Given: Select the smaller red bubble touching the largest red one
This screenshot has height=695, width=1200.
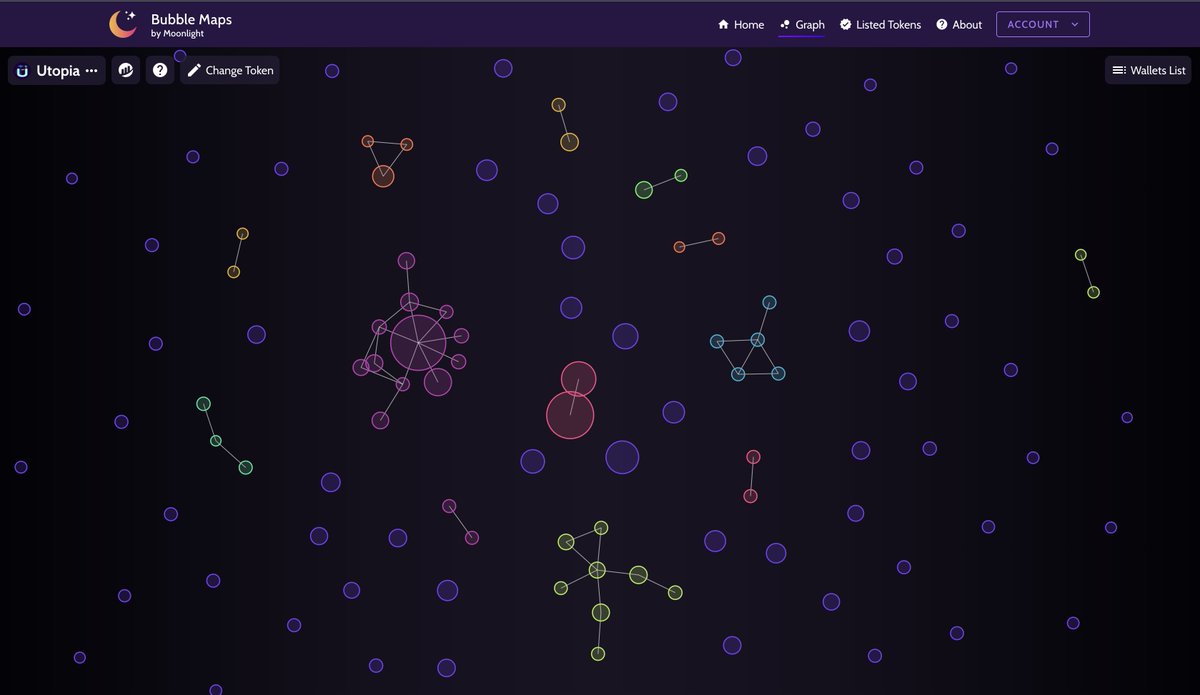Looking at the screenshot, I should tap(578, 379).
